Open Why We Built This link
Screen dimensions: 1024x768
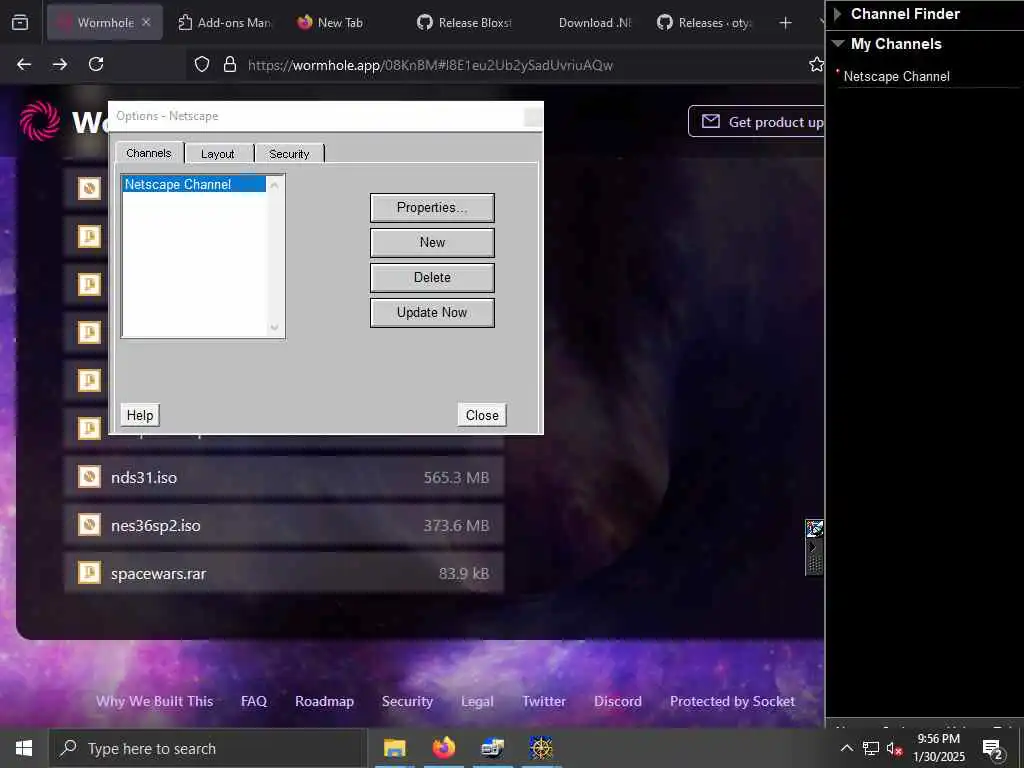(155, 701)
